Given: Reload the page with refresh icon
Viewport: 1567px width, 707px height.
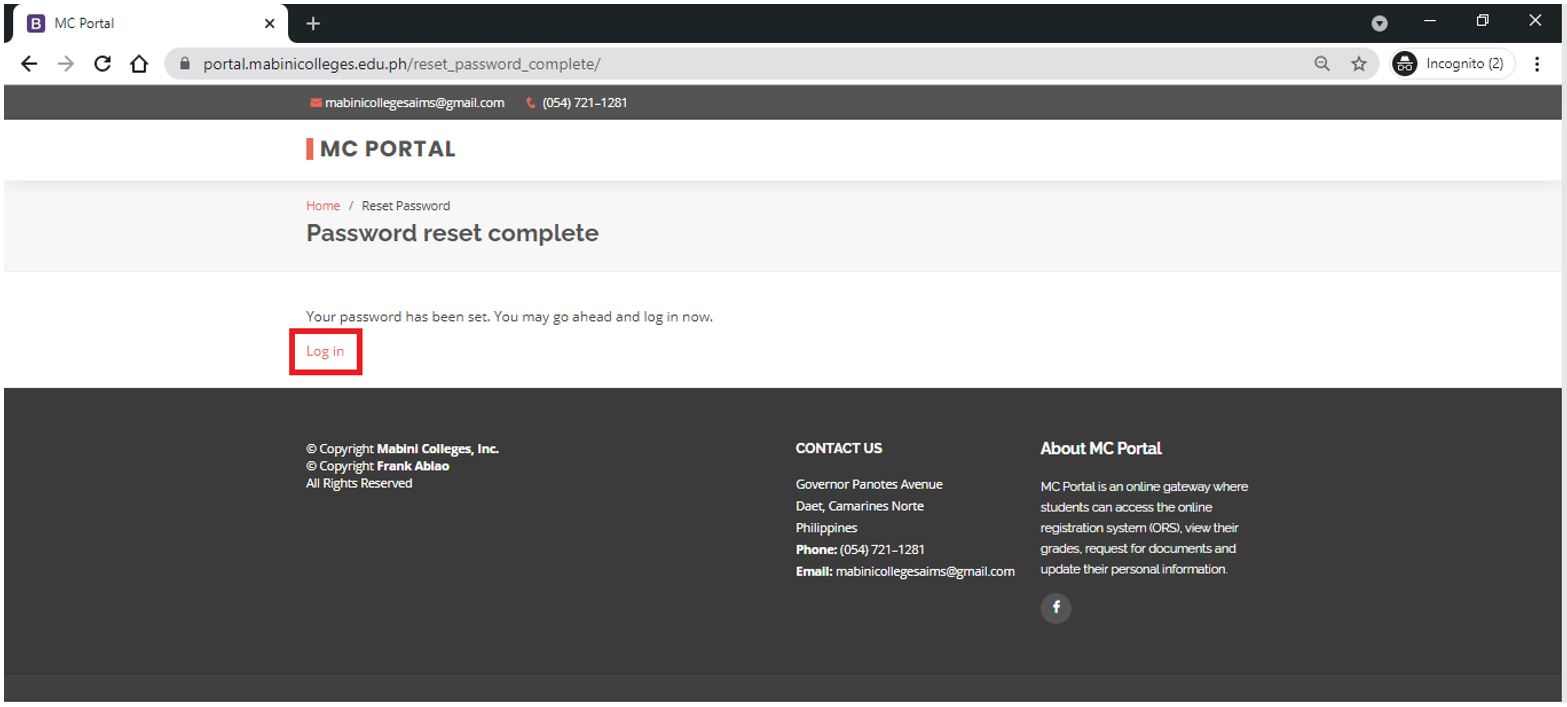Looking at the screenshot, I should (102, 64).
